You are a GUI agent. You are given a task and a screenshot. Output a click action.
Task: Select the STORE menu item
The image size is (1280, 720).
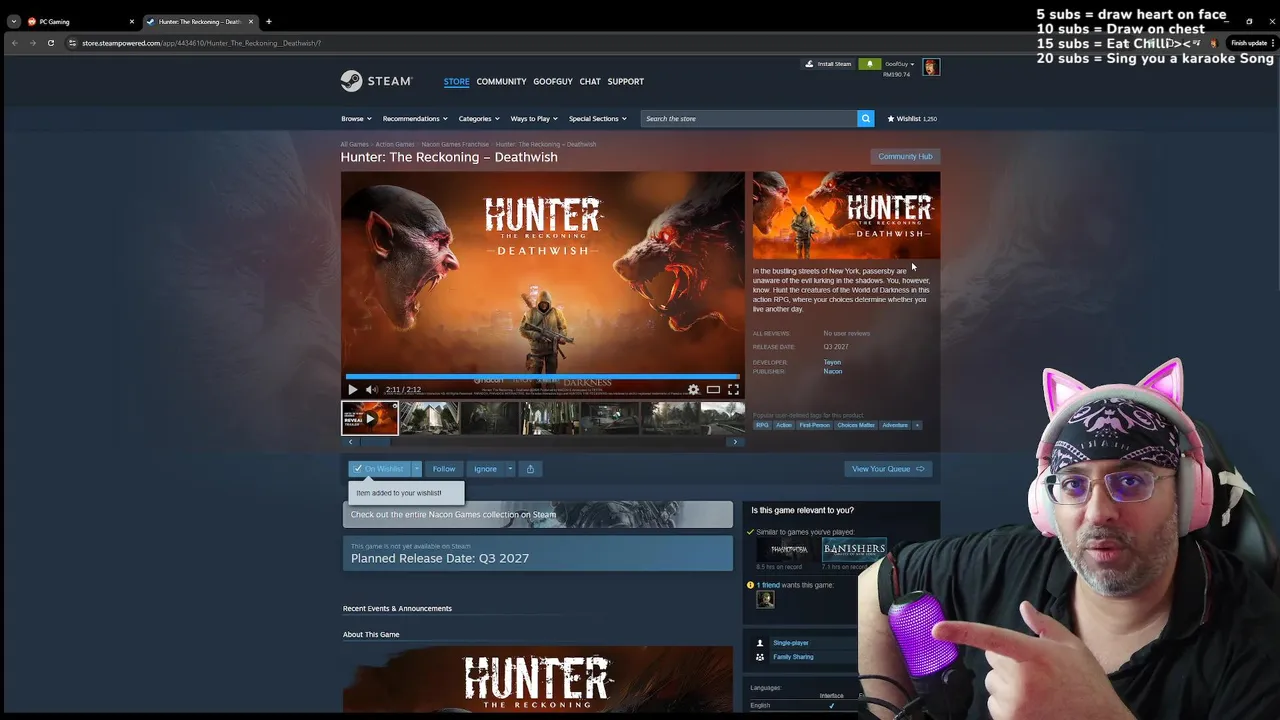pyautogui.click(x=456, y=82)
